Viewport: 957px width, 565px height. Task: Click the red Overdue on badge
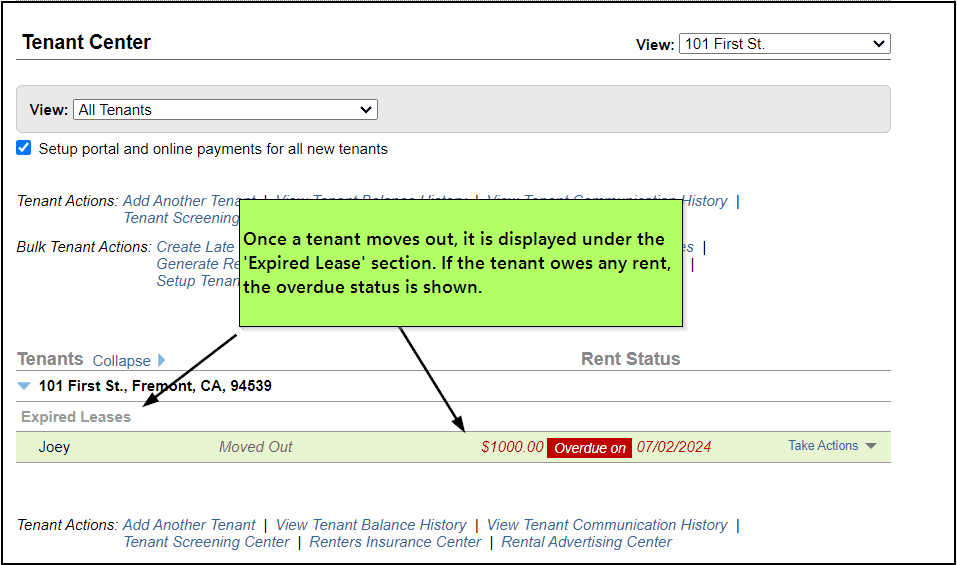pos(590,448)
